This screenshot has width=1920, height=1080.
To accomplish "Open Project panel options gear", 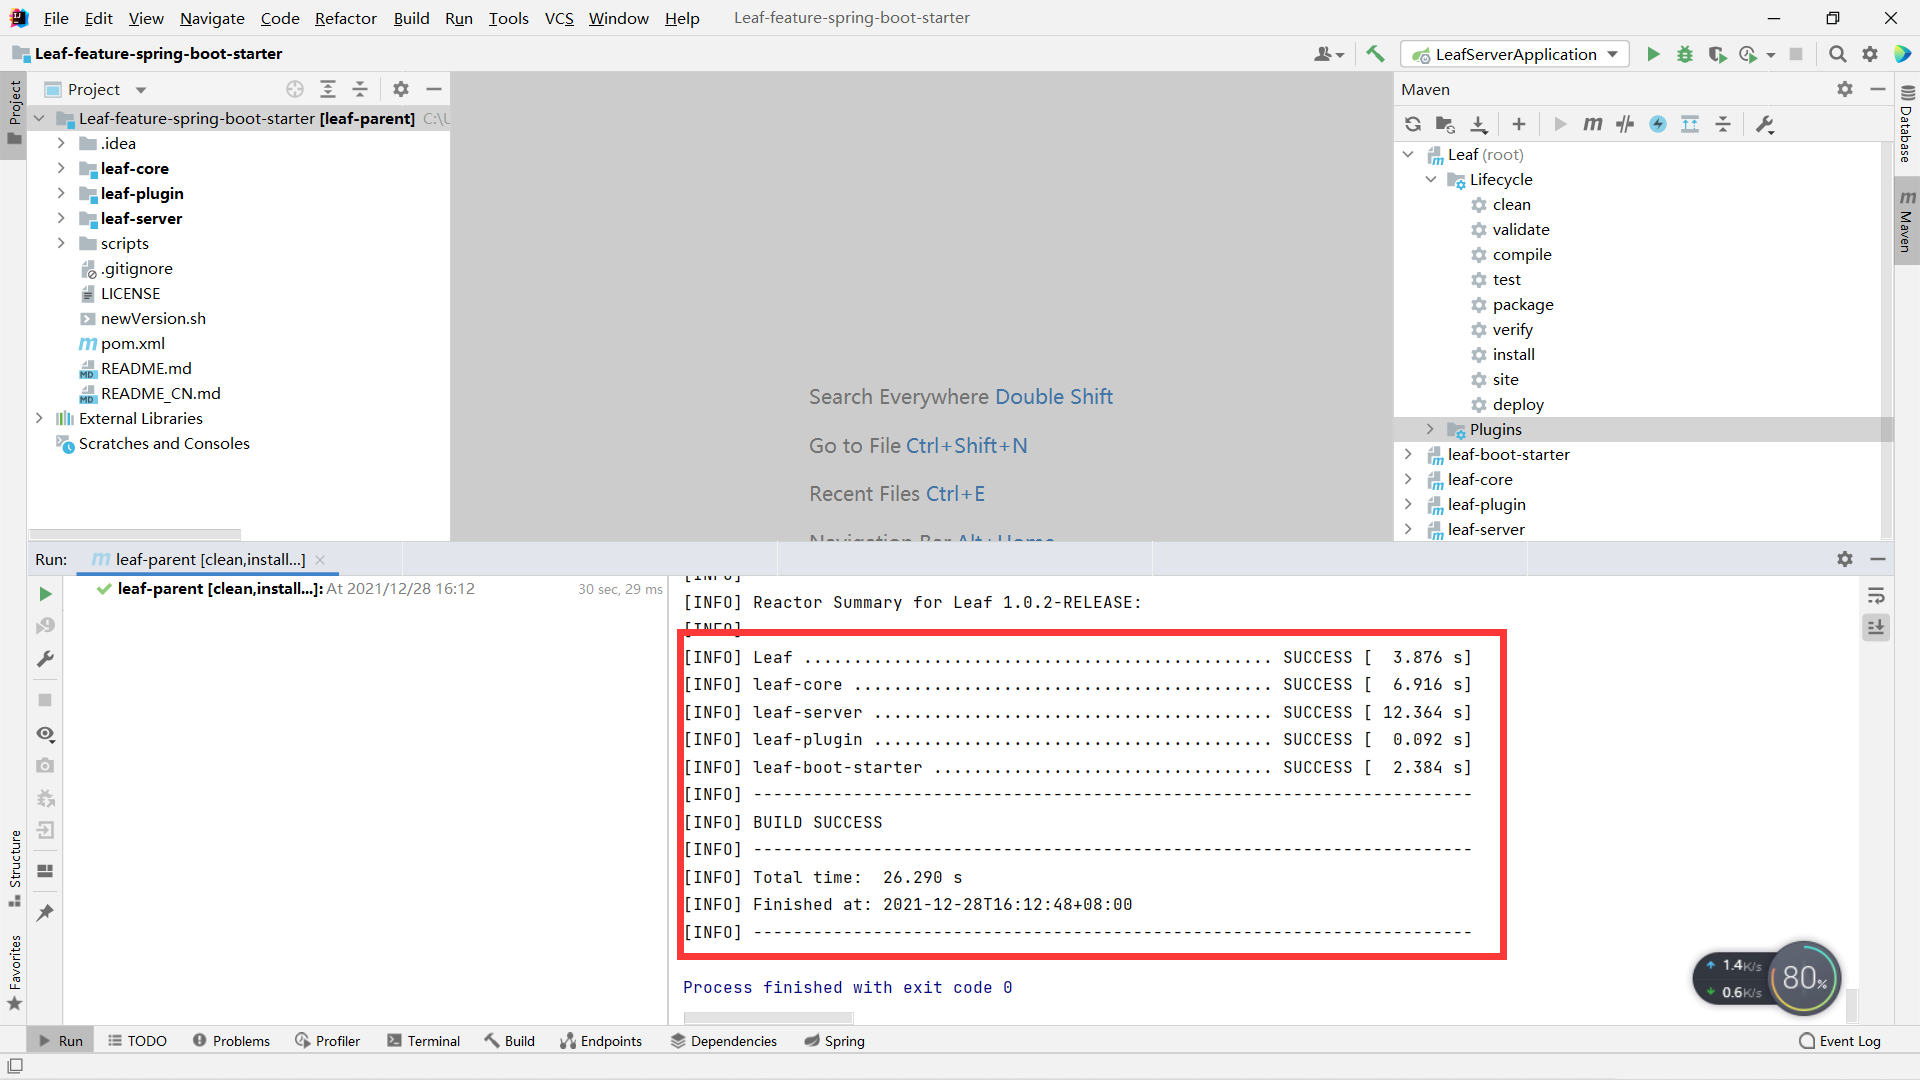I will (401, 89).
